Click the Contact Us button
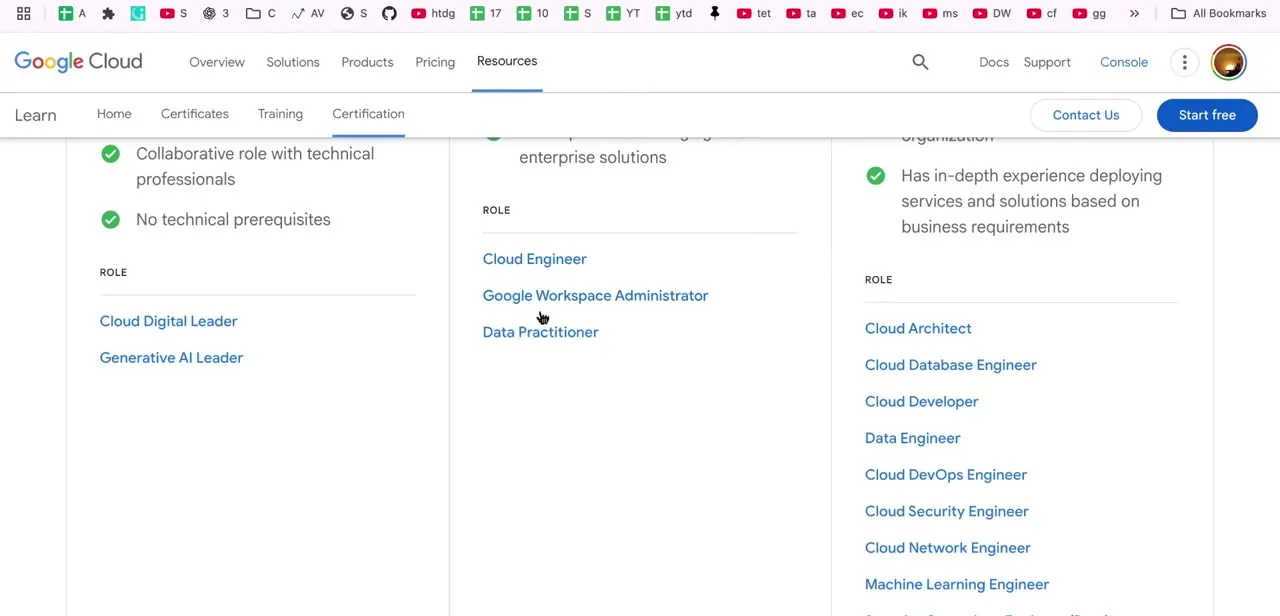1280x616 pixels. 1086,115
